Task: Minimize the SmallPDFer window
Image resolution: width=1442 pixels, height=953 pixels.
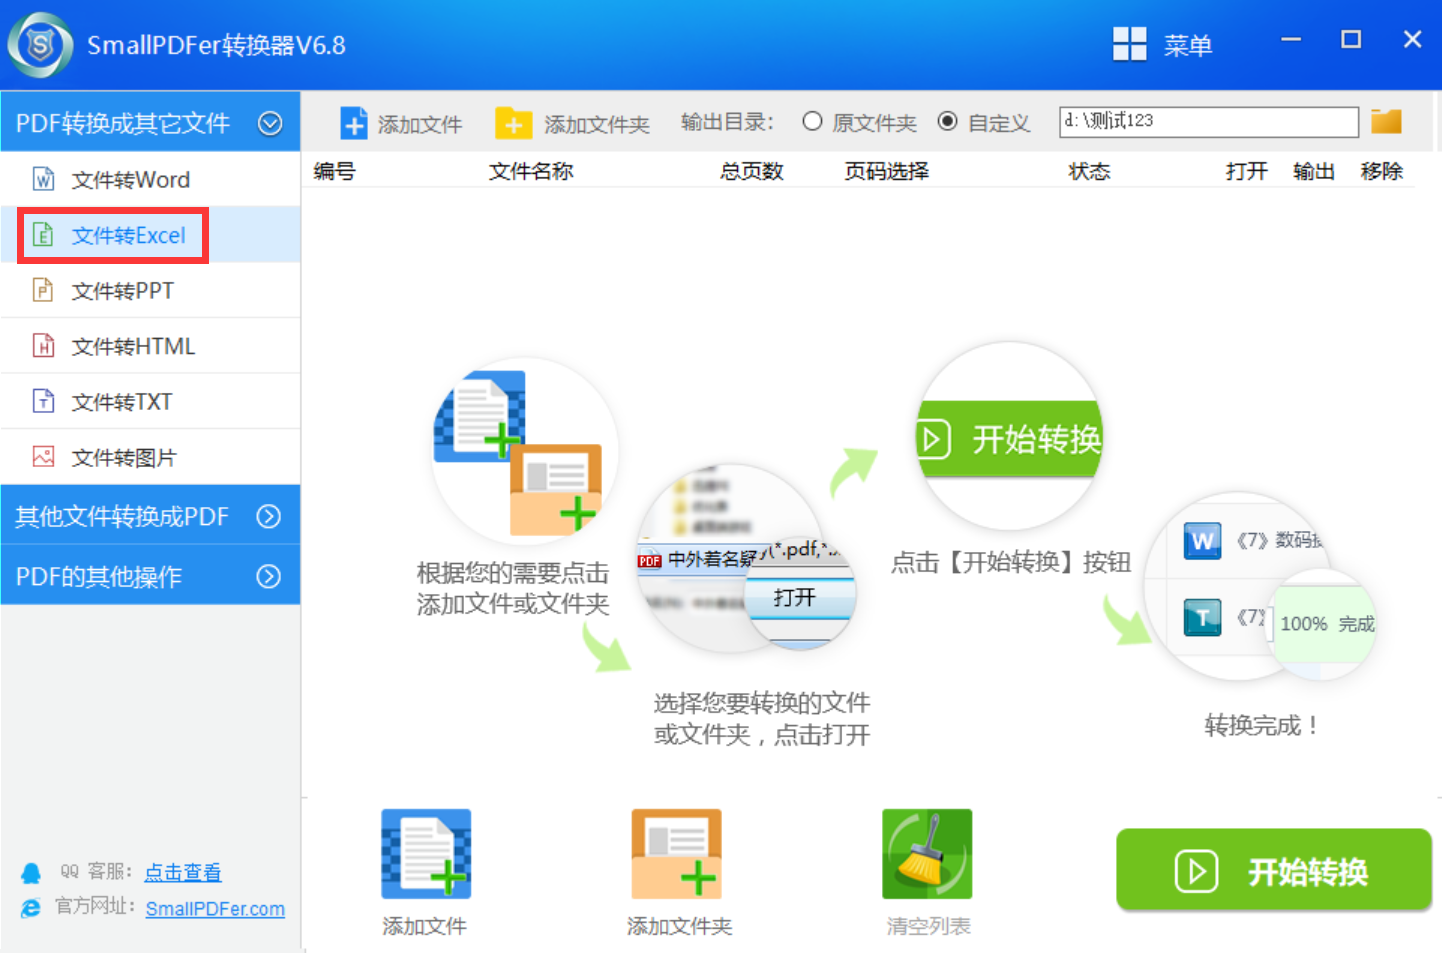Action: [1291, 40]
